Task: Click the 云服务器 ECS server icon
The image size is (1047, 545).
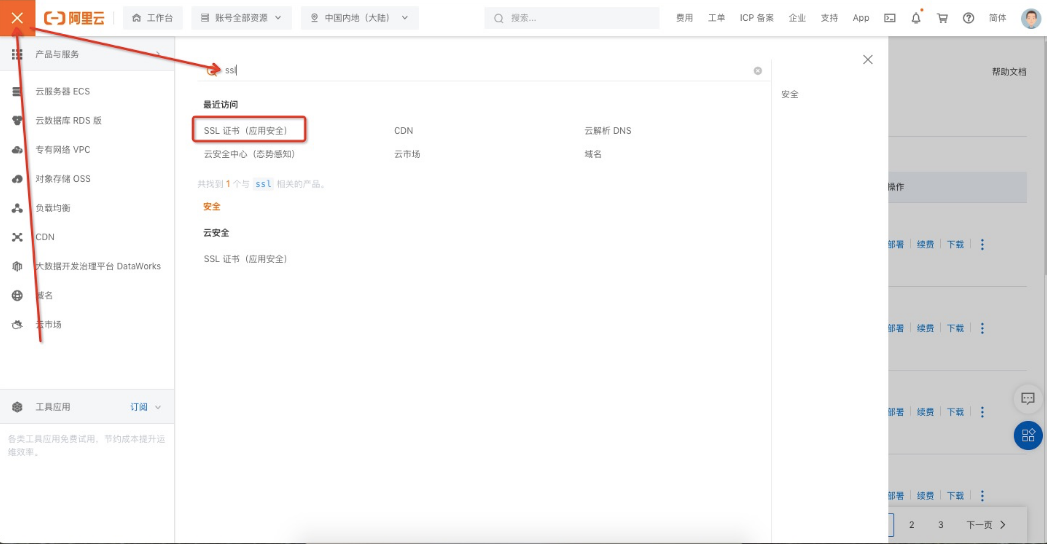Action: coord(17,92)
